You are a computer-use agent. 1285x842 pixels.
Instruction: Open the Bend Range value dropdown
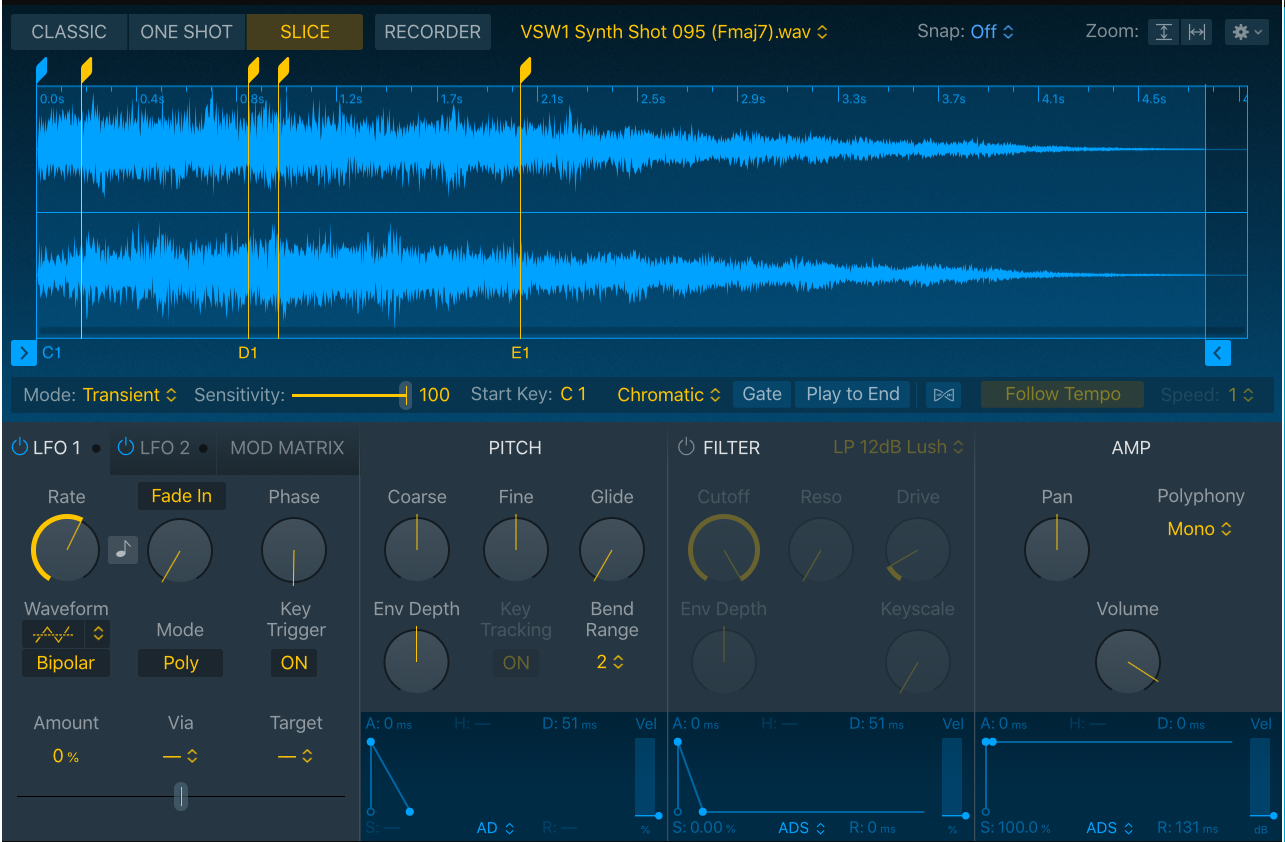[x=610, y=662]
